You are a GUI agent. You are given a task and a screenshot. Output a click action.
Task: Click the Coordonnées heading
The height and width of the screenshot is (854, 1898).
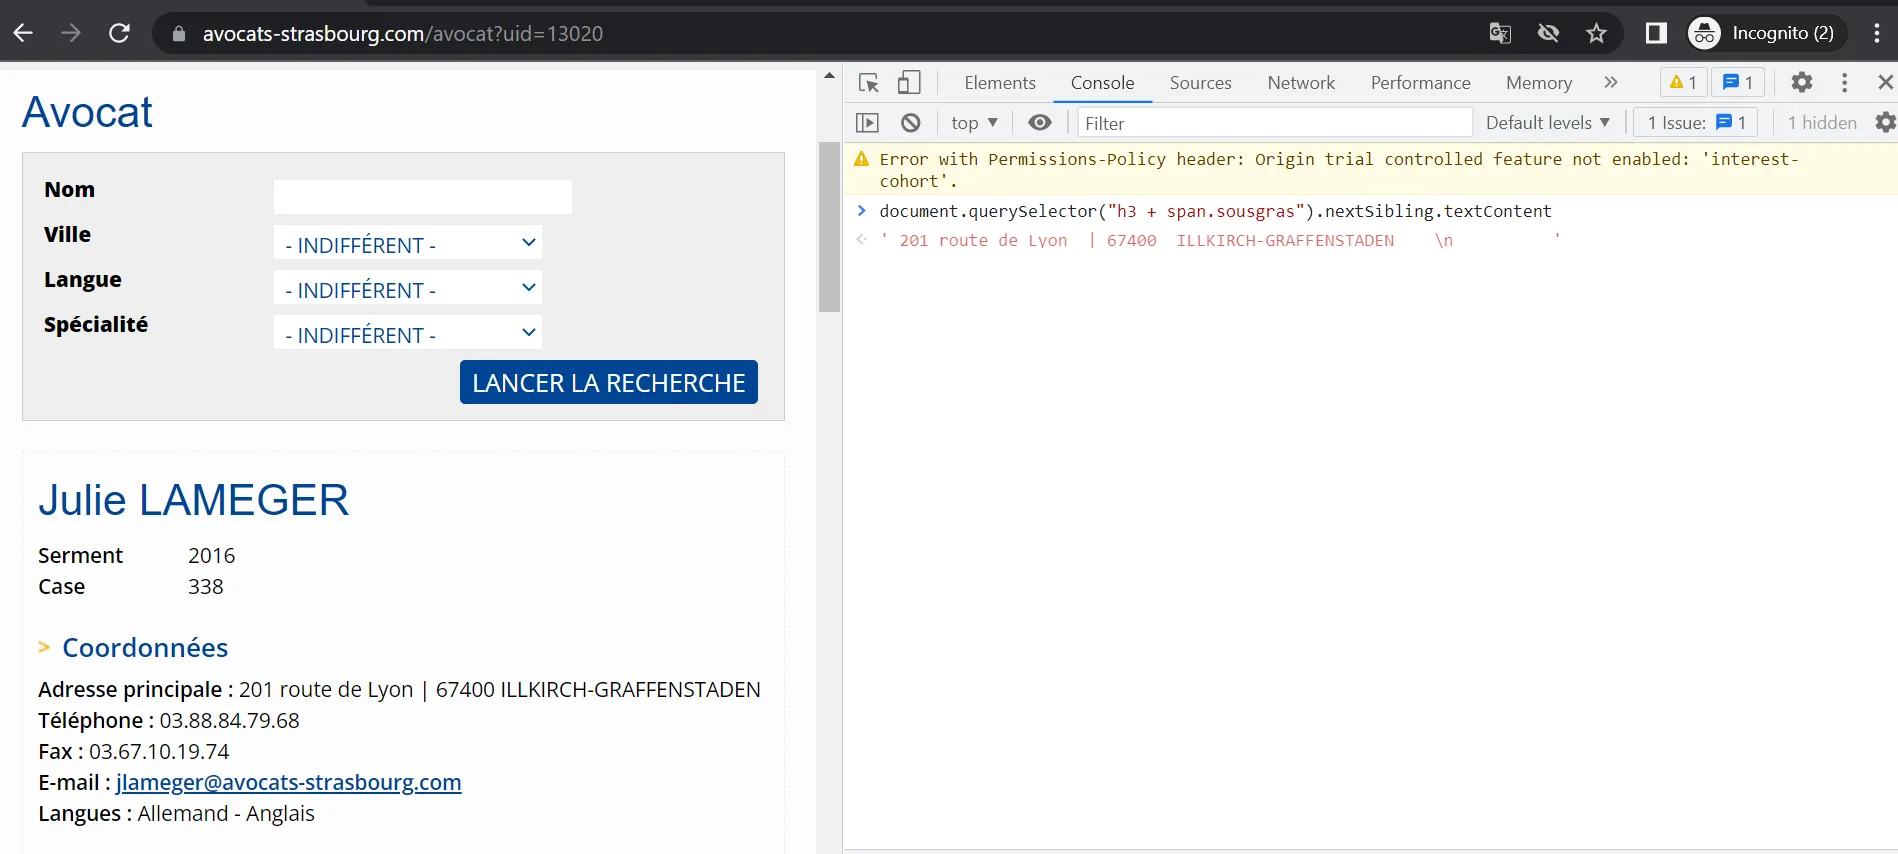[145, 648]
